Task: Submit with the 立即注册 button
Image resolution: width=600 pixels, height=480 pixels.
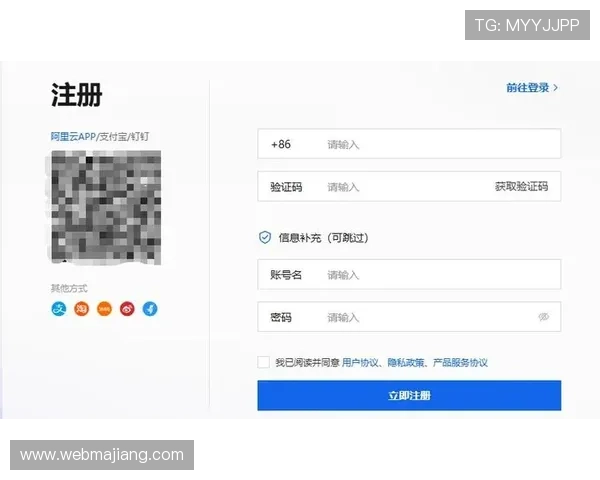Action: [409, 395]
